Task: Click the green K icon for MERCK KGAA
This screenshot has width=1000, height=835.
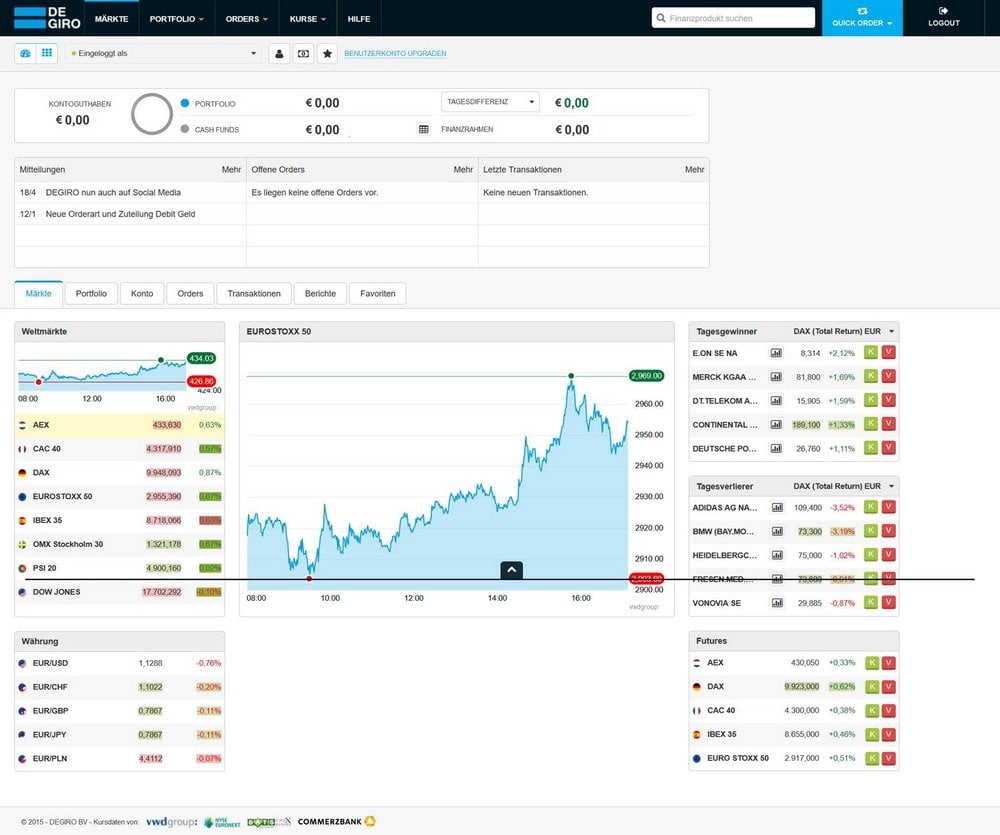Action: (x=871, y=376)
